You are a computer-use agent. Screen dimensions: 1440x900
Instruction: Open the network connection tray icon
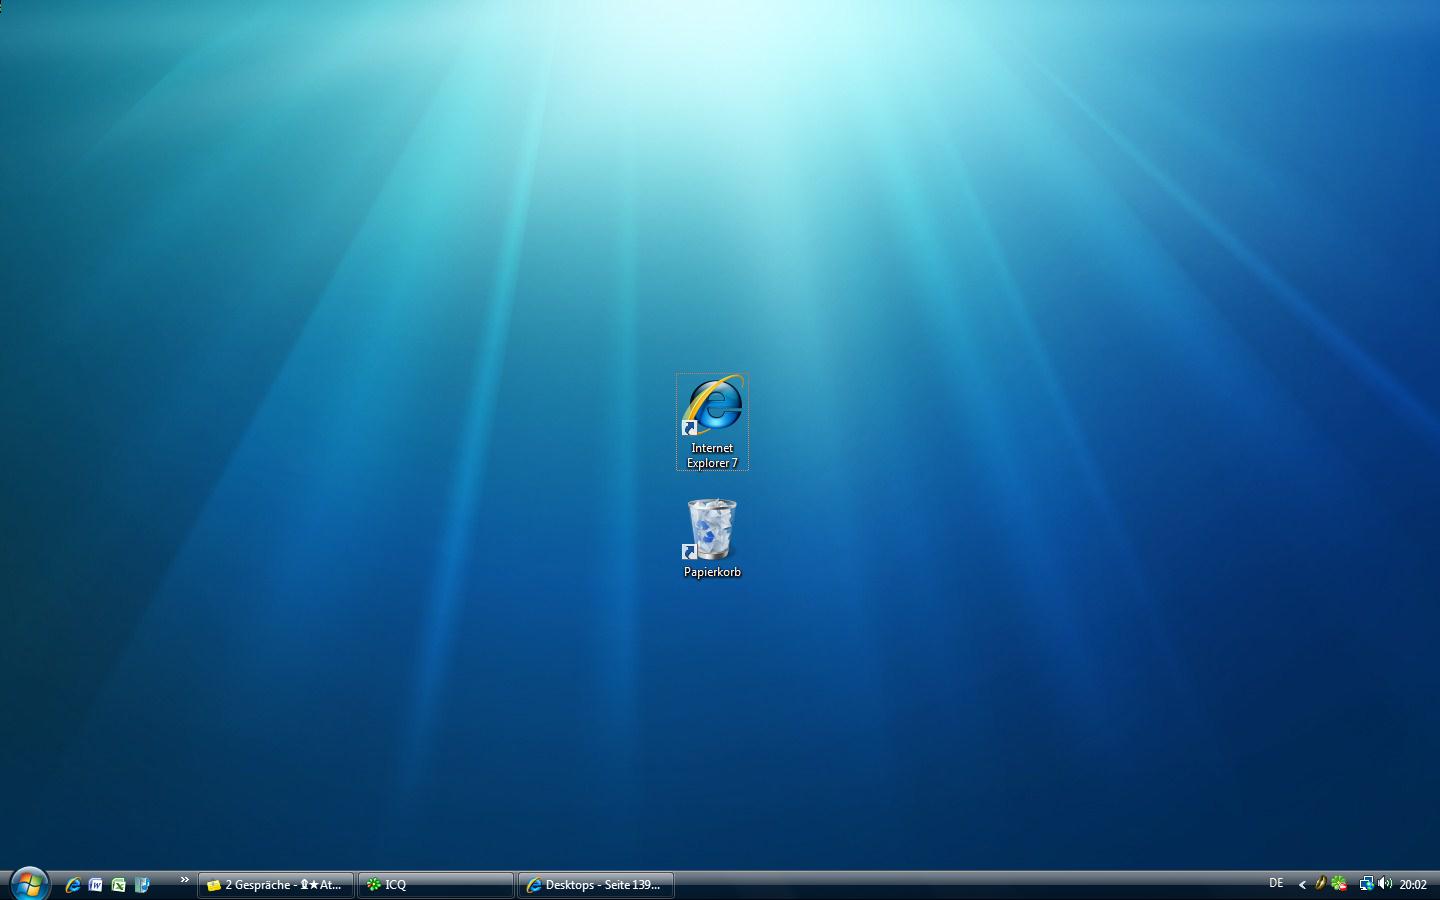pos(1366,884)
